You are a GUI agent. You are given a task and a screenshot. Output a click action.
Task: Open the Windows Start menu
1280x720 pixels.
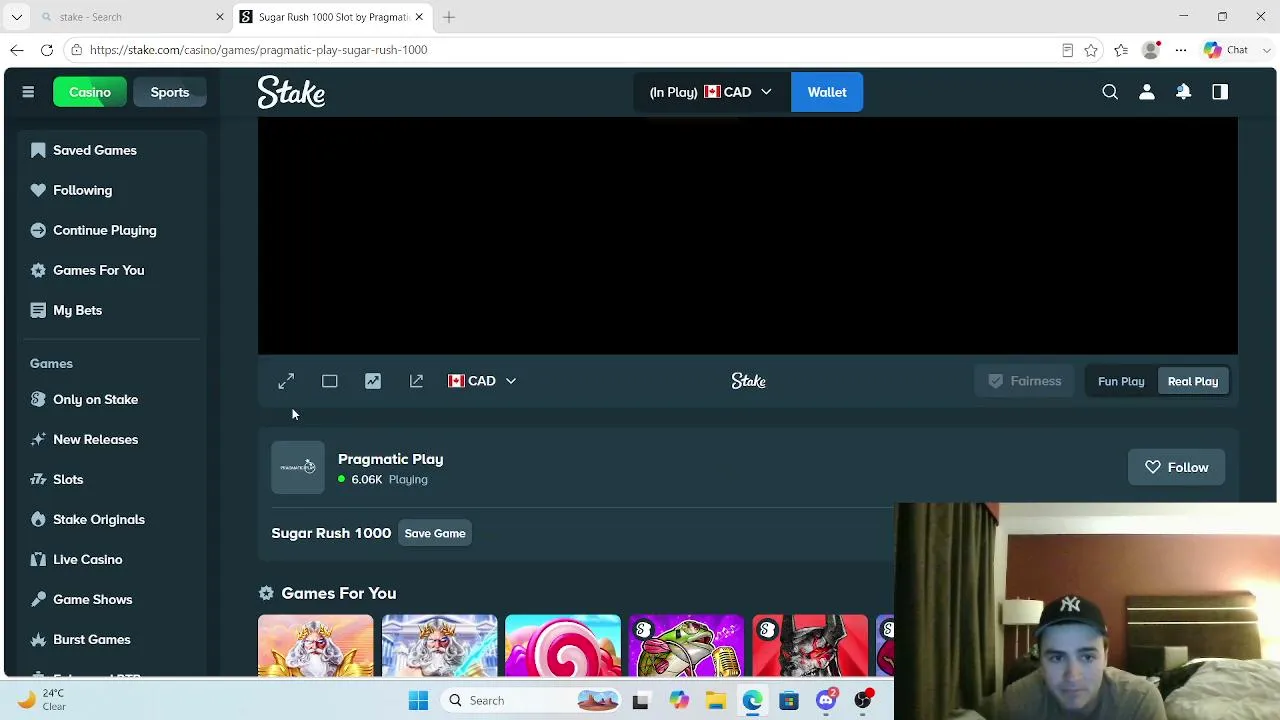(418, 700)
